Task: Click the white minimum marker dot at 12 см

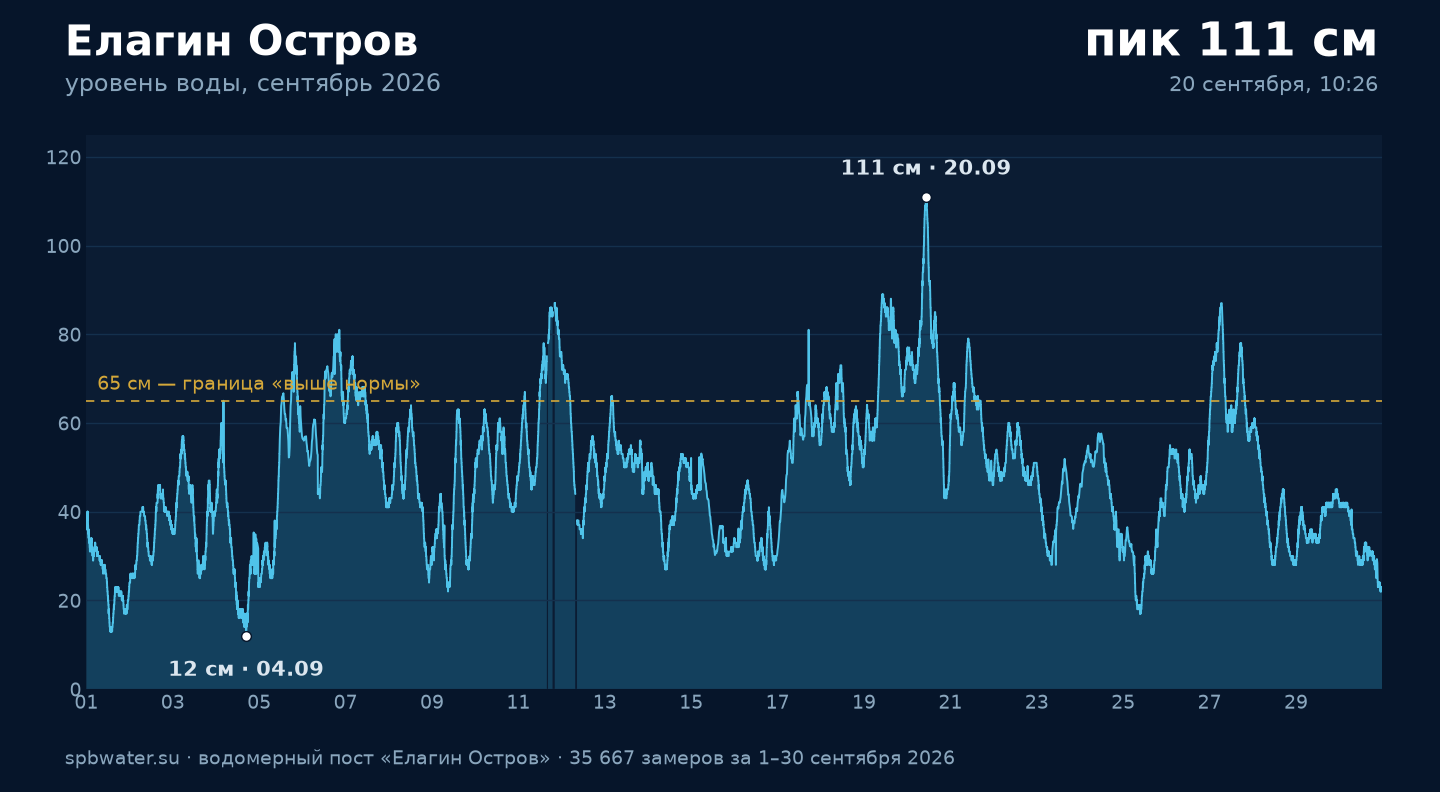Action: [246, 636]
